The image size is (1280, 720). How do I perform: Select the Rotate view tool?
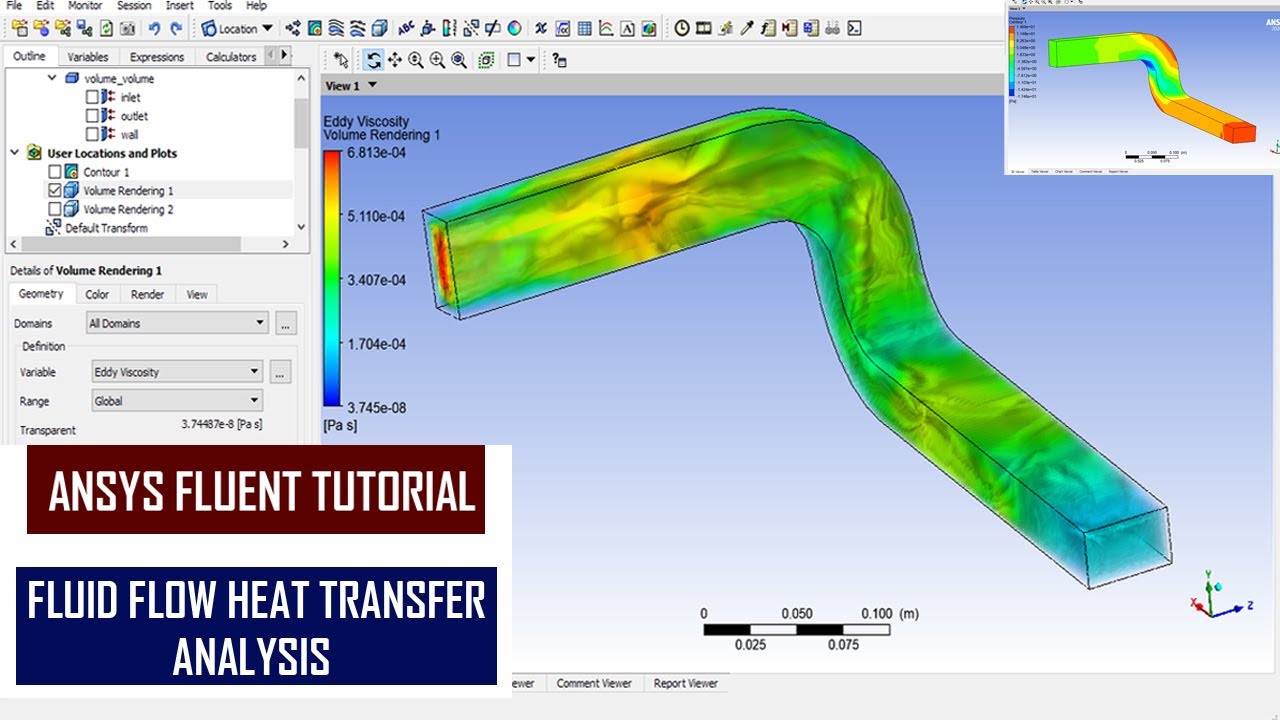373,60
